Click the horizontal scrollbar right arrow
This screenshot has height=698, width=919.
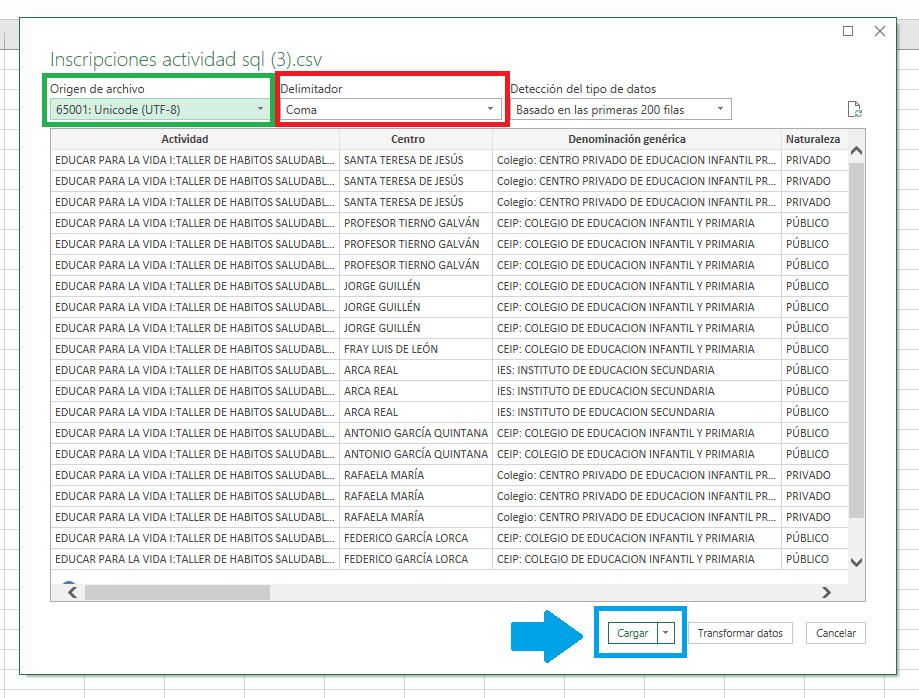tap(826, 593)
